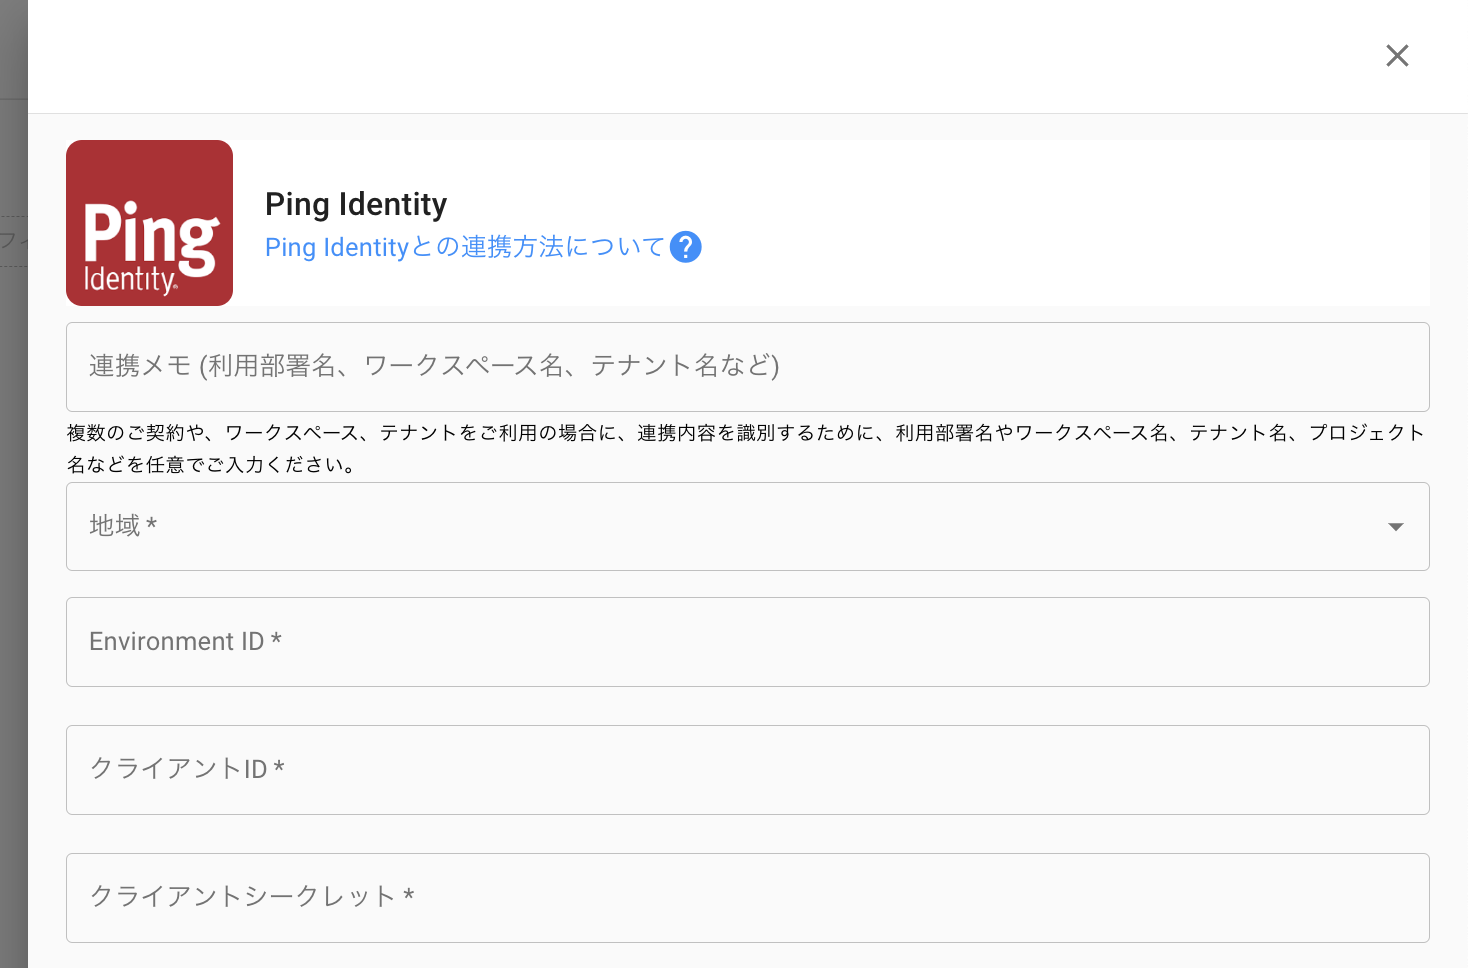Viewport: 1468px width, 968px height.
Task: Open the 地域 dropdown
Action: 746,526
